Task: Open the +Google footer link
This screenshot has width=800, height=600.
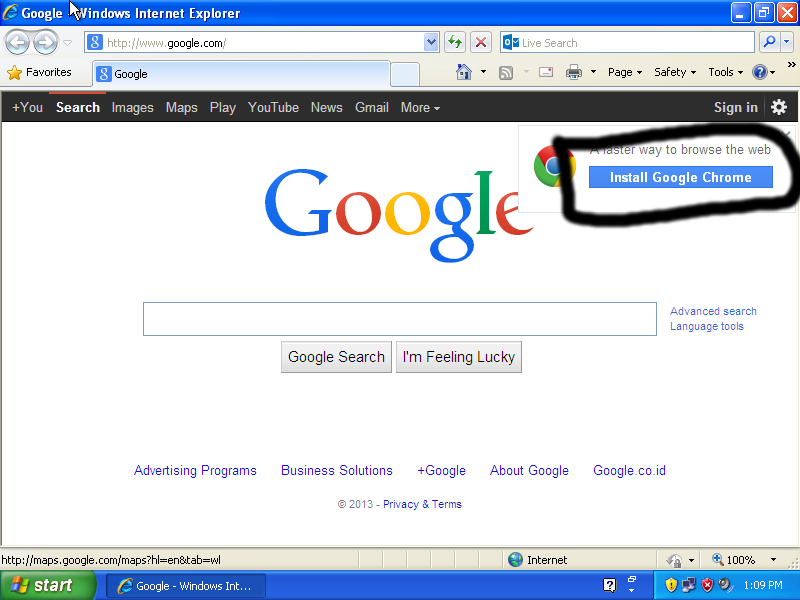Action: [x=441, y=470]
